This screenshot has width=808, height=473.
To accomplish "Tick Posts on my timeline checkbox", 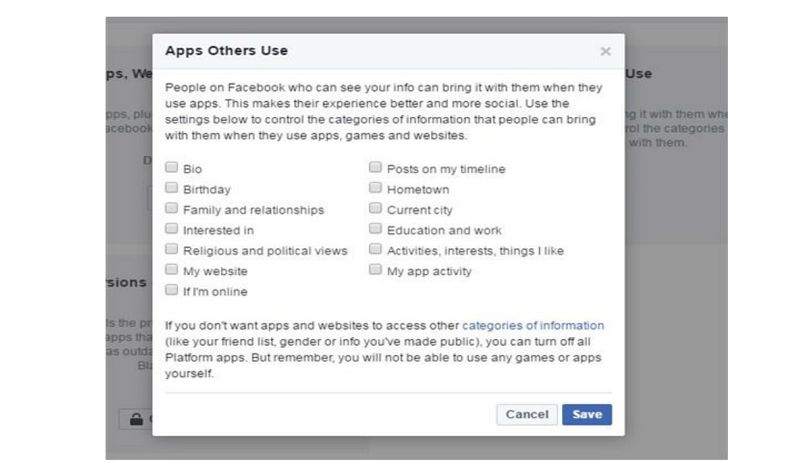I will 375,167.
